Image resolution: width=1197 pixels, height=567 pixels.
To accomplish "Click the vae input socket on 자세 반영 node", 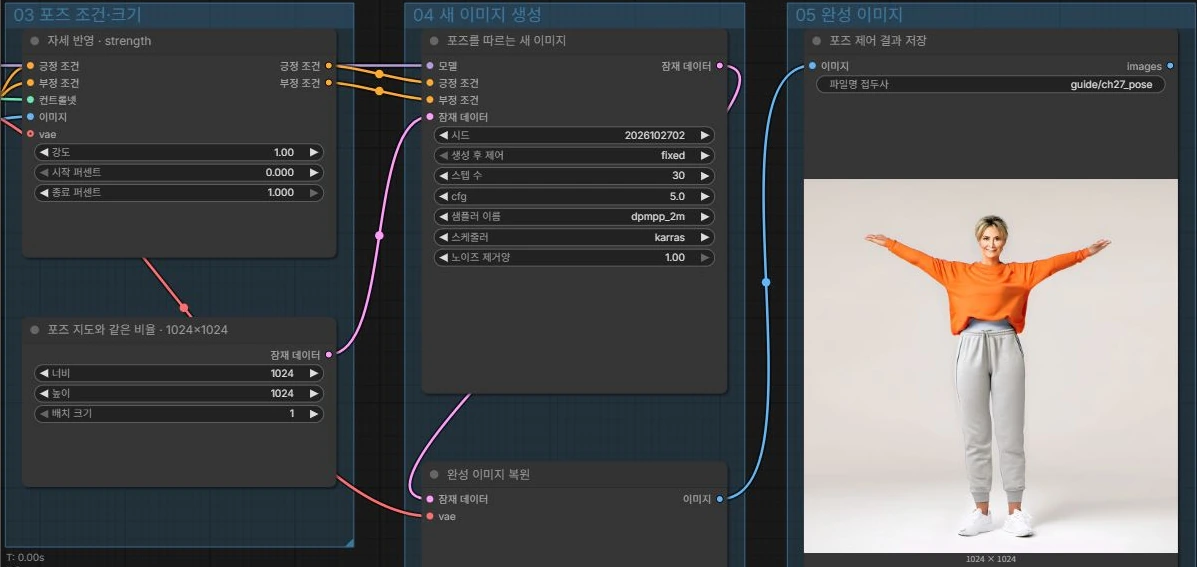I will (x=31, y=134).
